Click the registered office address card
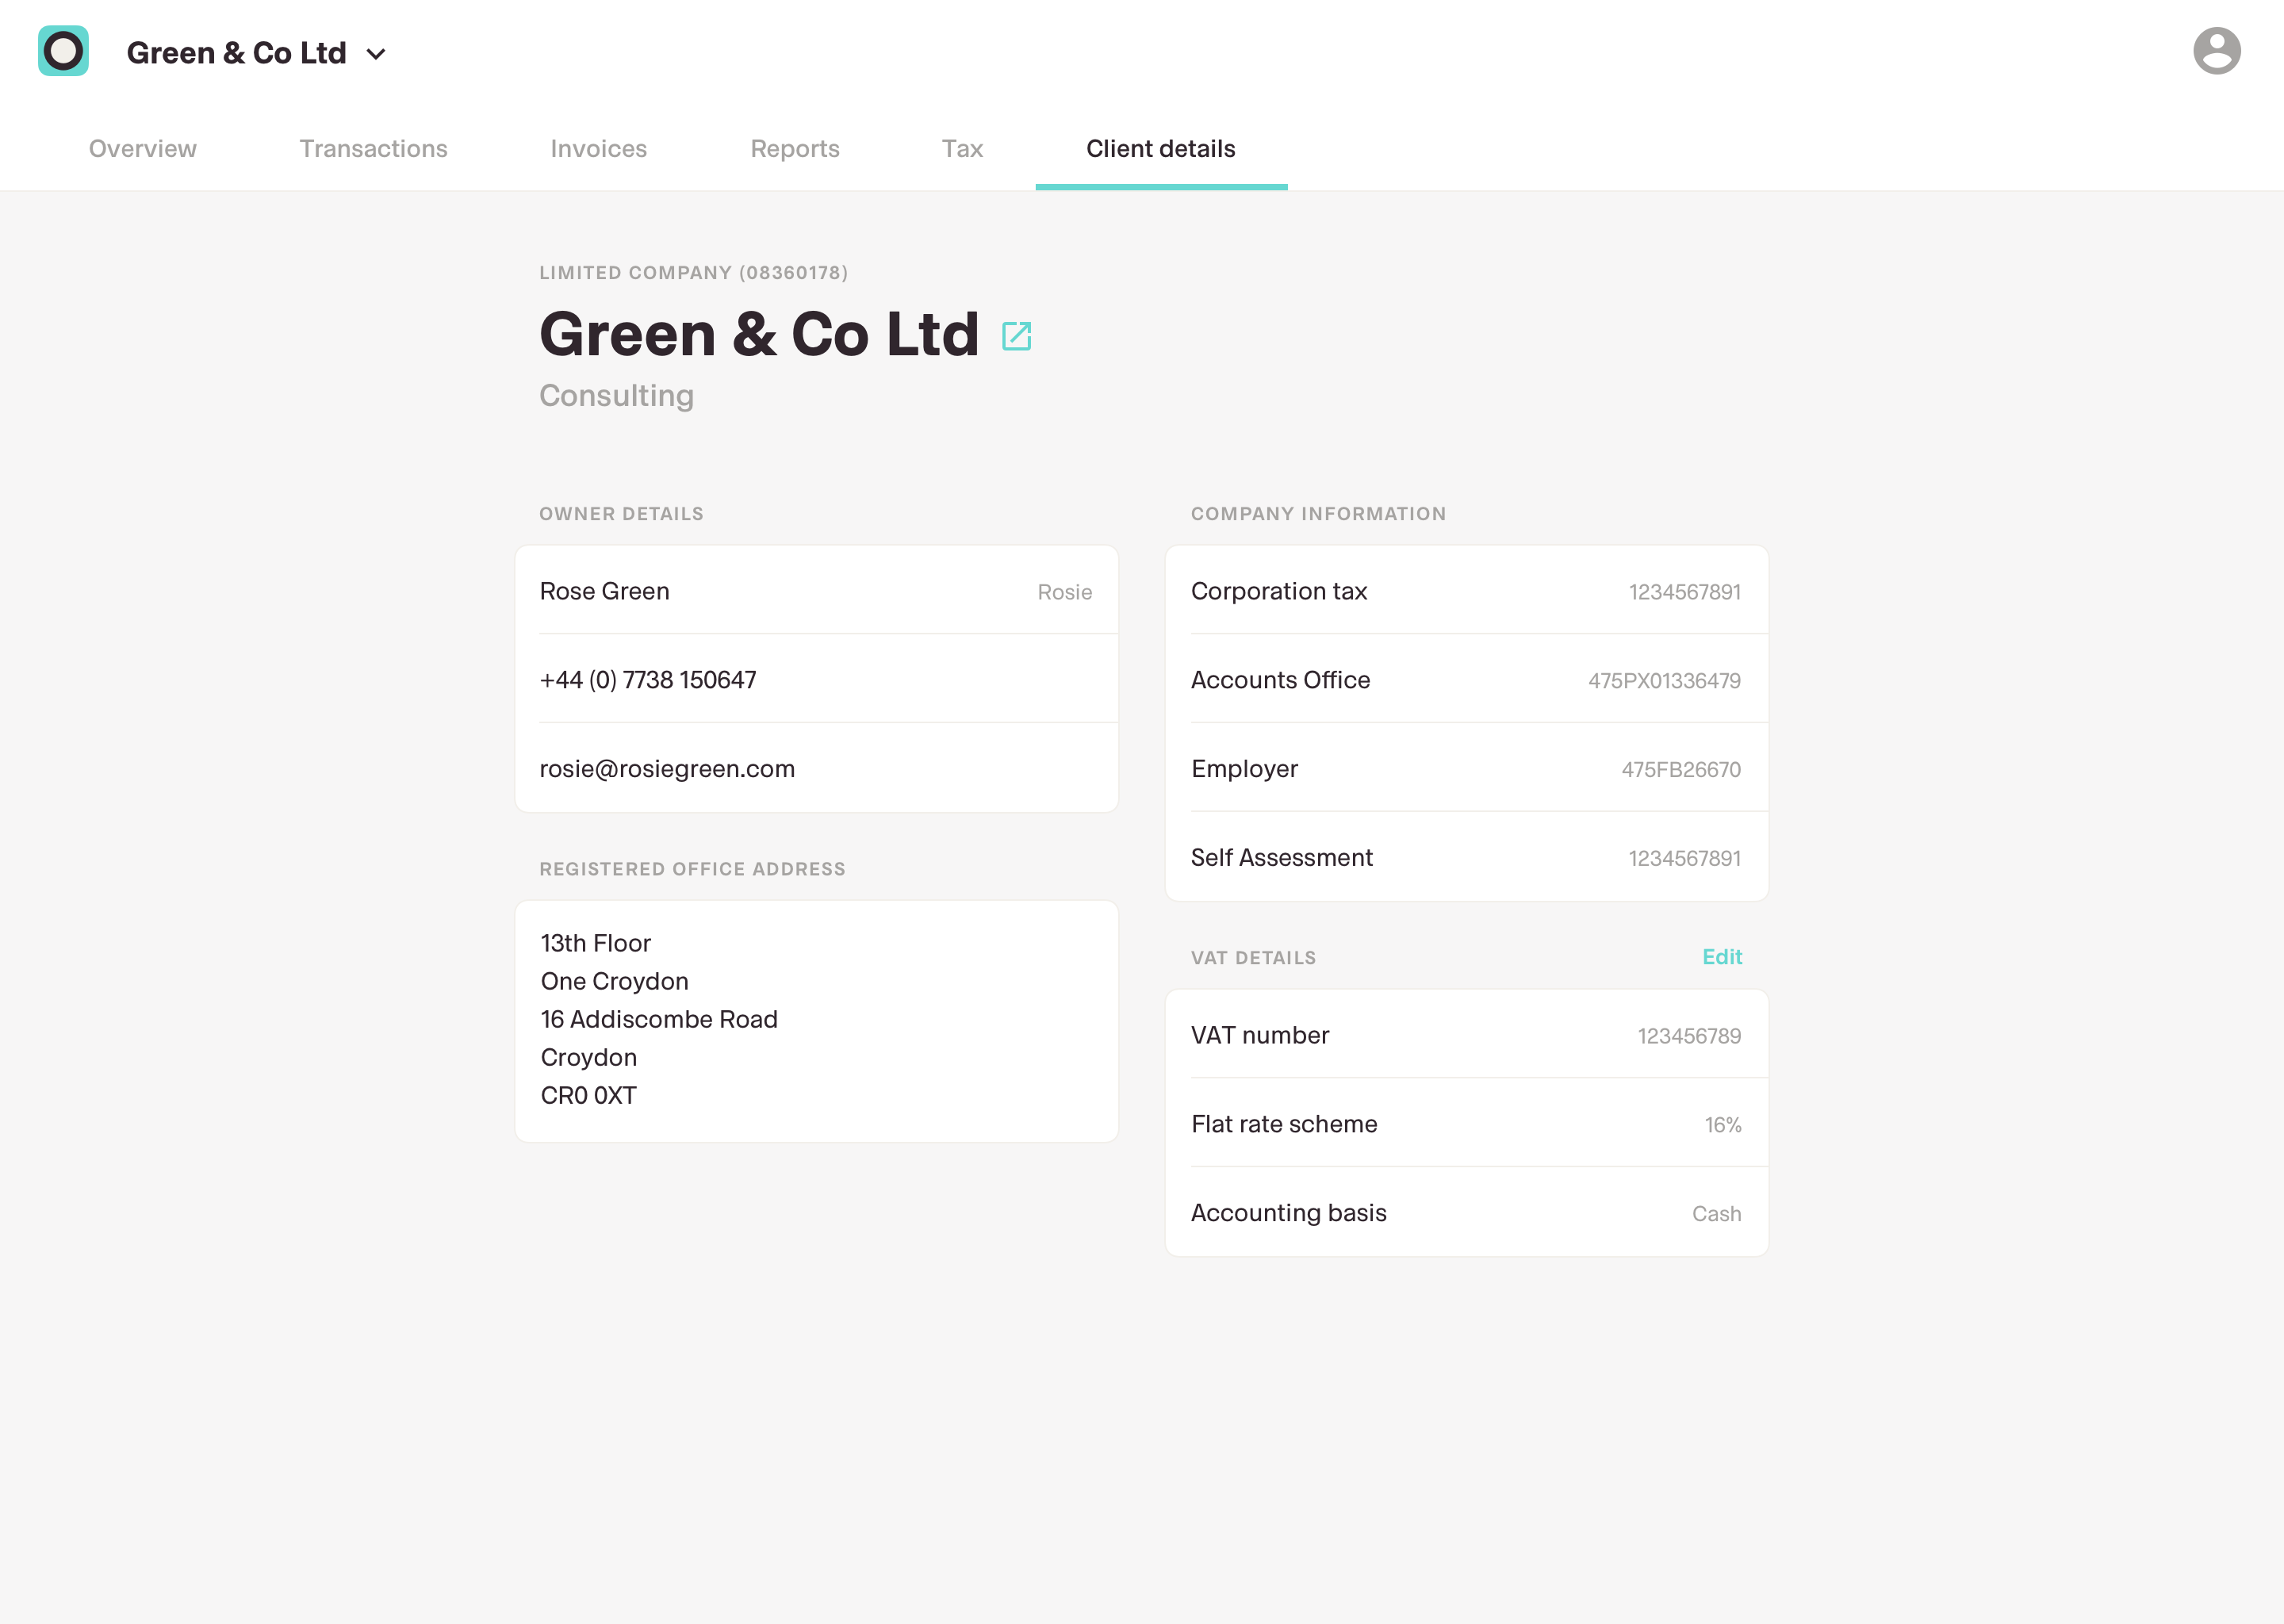 point(815,1020)
